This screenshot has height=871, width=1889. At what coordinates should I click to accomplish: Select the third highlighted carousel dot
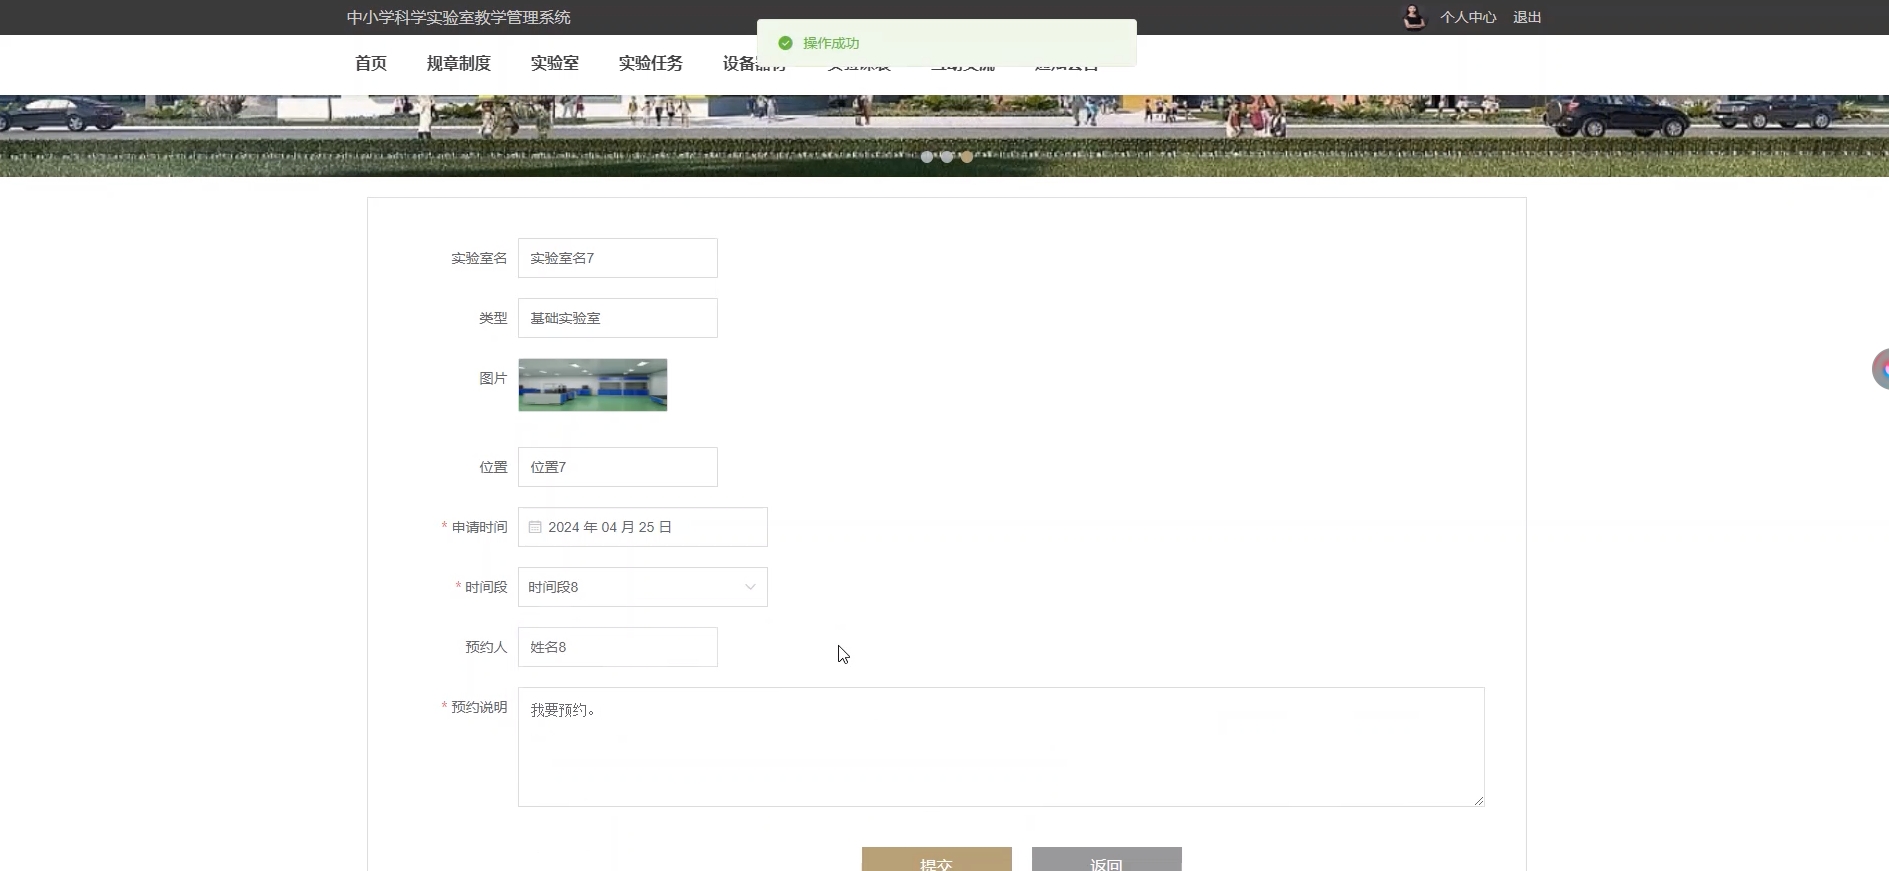[x=967, y=157]
